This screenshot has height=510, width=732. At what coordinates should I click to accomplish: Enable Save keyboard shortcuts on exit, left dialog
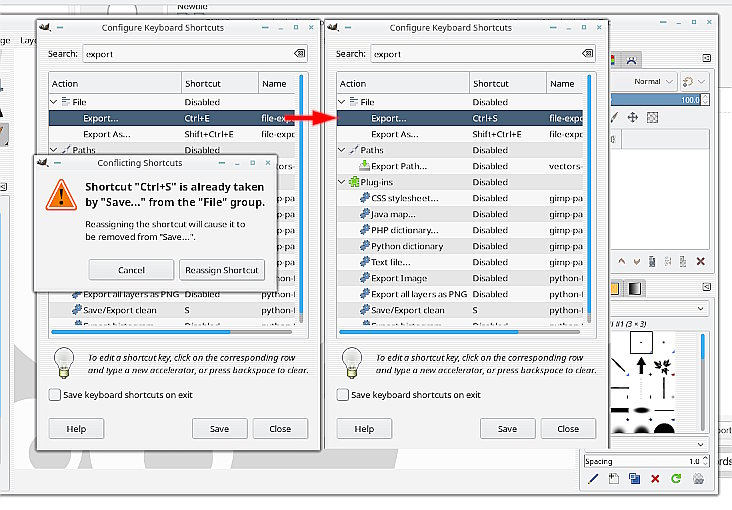[55, 395]
